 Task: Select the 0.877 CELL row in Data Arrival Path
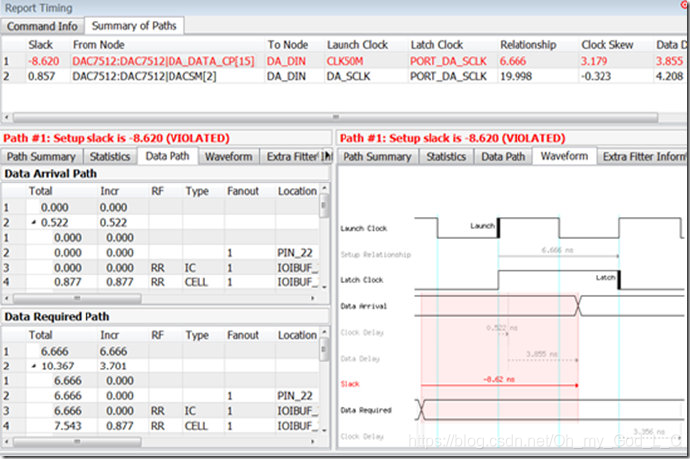click(x=160, y=282)
